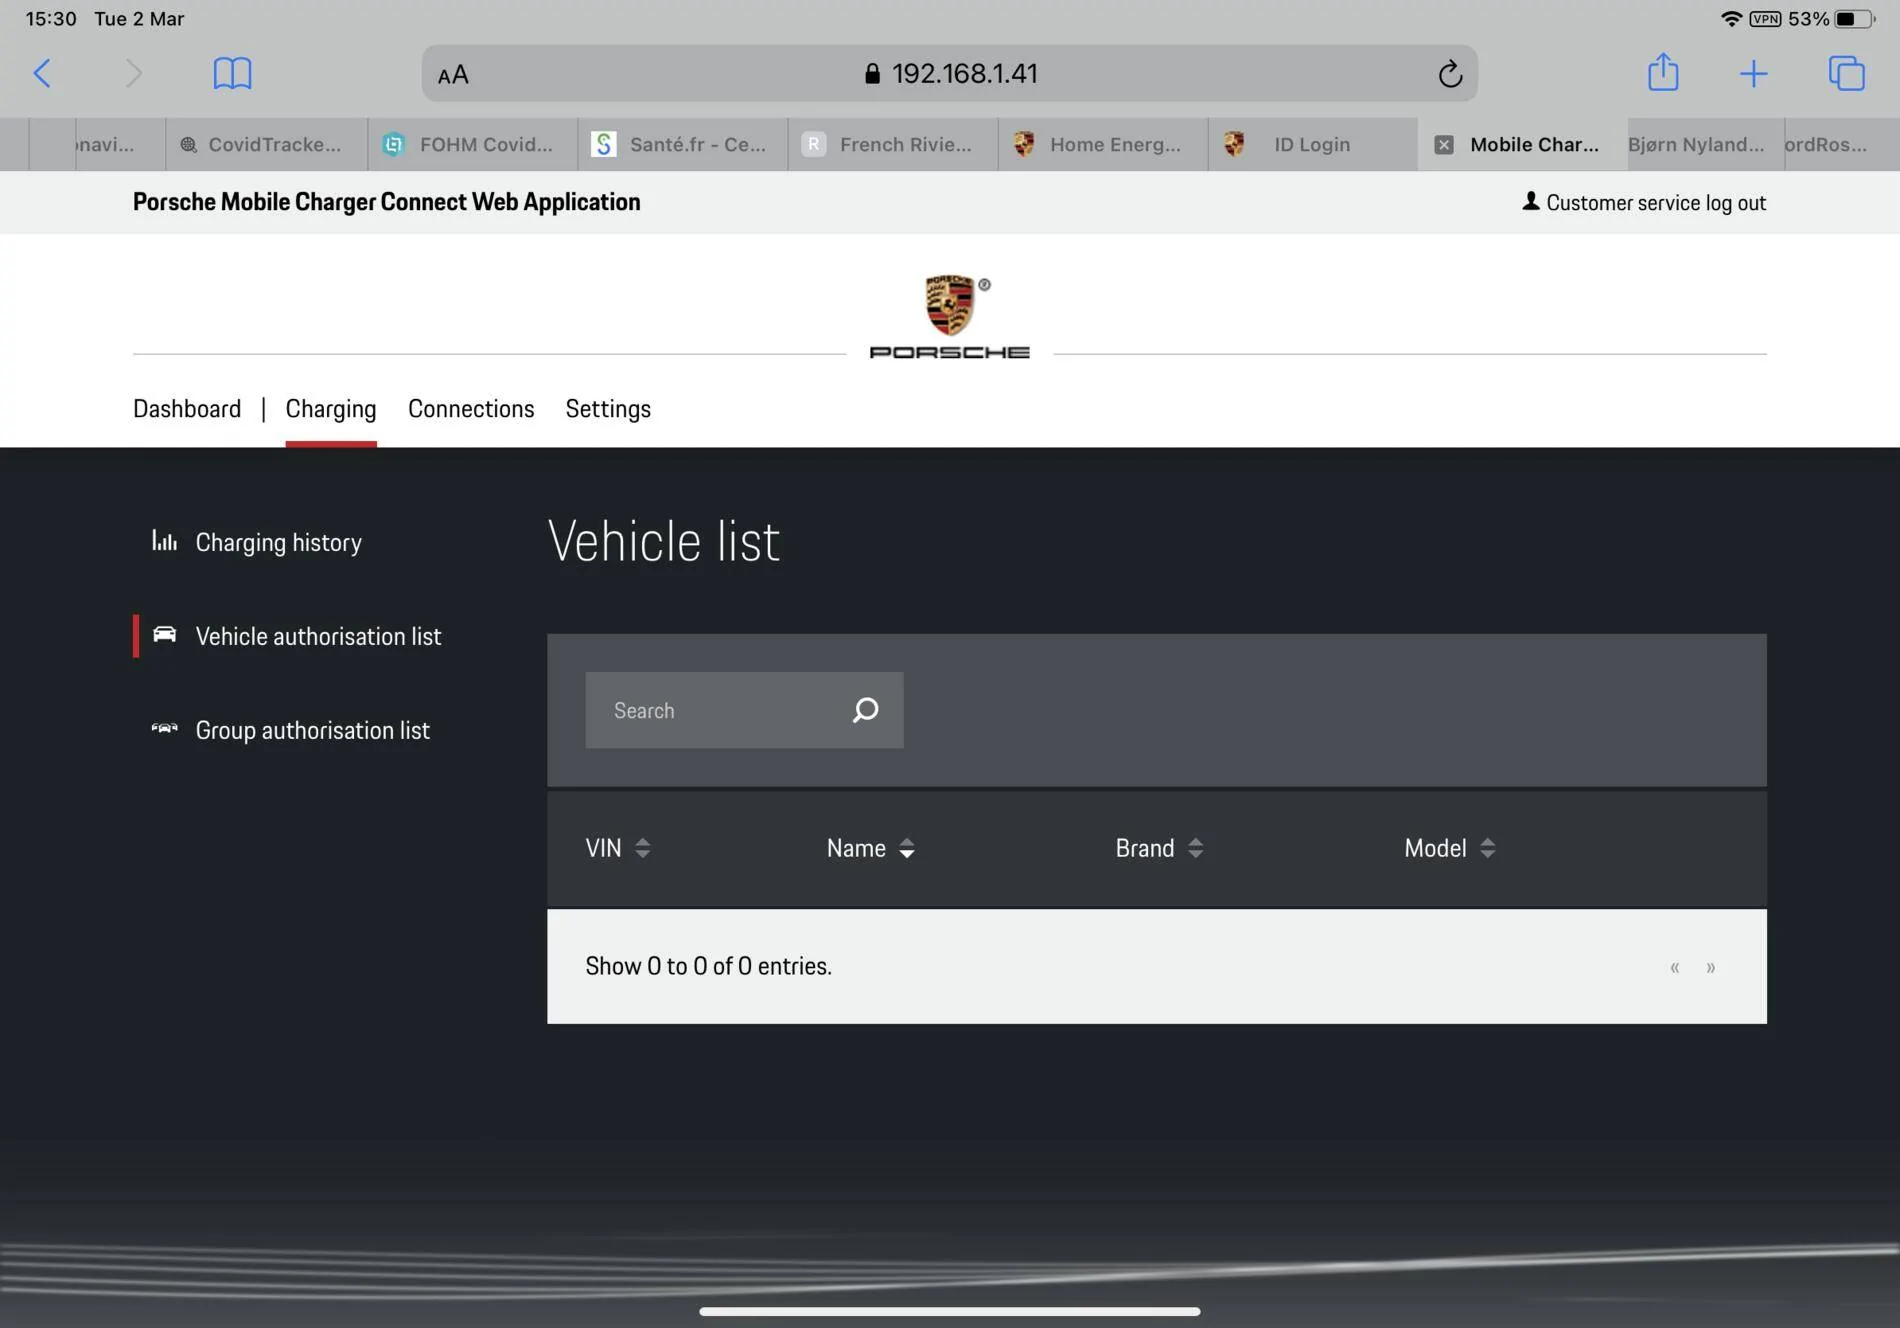The height and width of the screenshot is (1328, 1900).
Task: Go back with Safari's back arrow
Action: pyautogui.click(x=42, y=73)
